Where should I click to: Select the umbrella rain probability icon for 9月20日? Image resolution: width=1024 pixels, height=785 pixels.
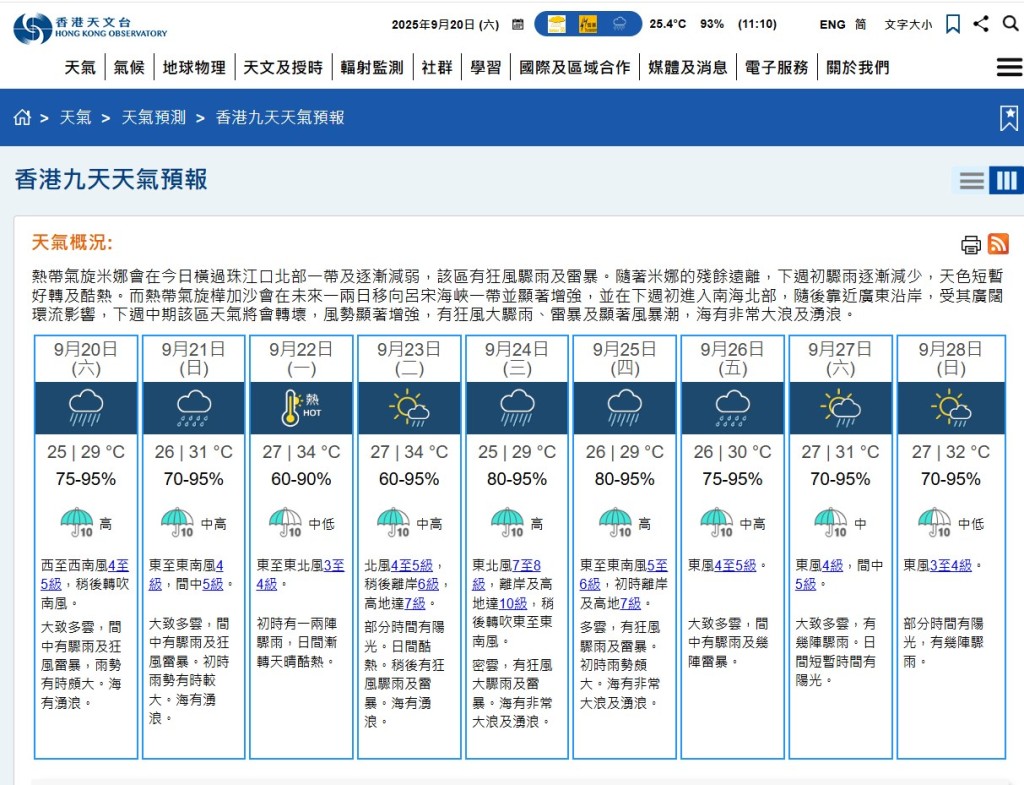coord(77,522)
